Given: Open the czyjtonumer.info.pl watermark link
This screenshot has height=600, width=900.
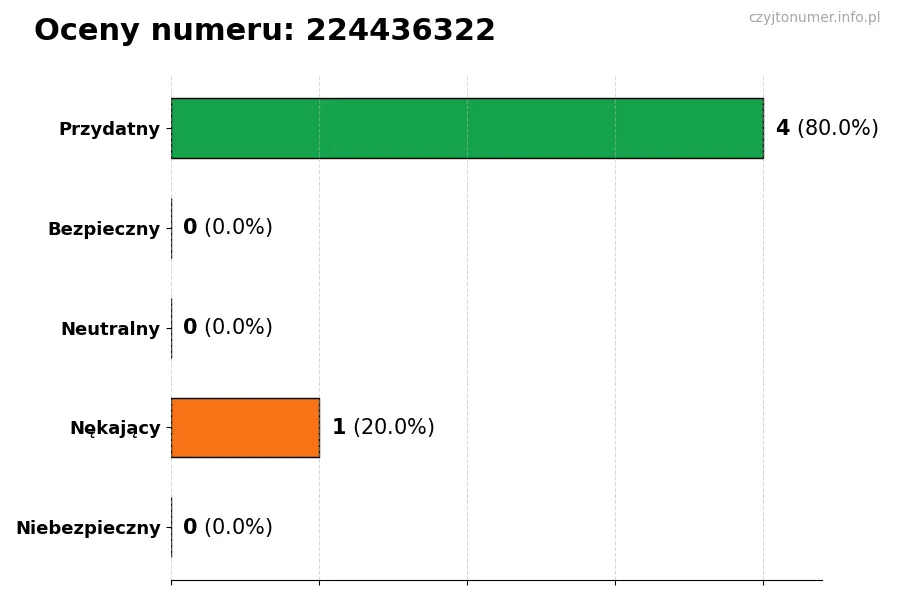Looking at the screenshot, I should click(x=814, y=18).
